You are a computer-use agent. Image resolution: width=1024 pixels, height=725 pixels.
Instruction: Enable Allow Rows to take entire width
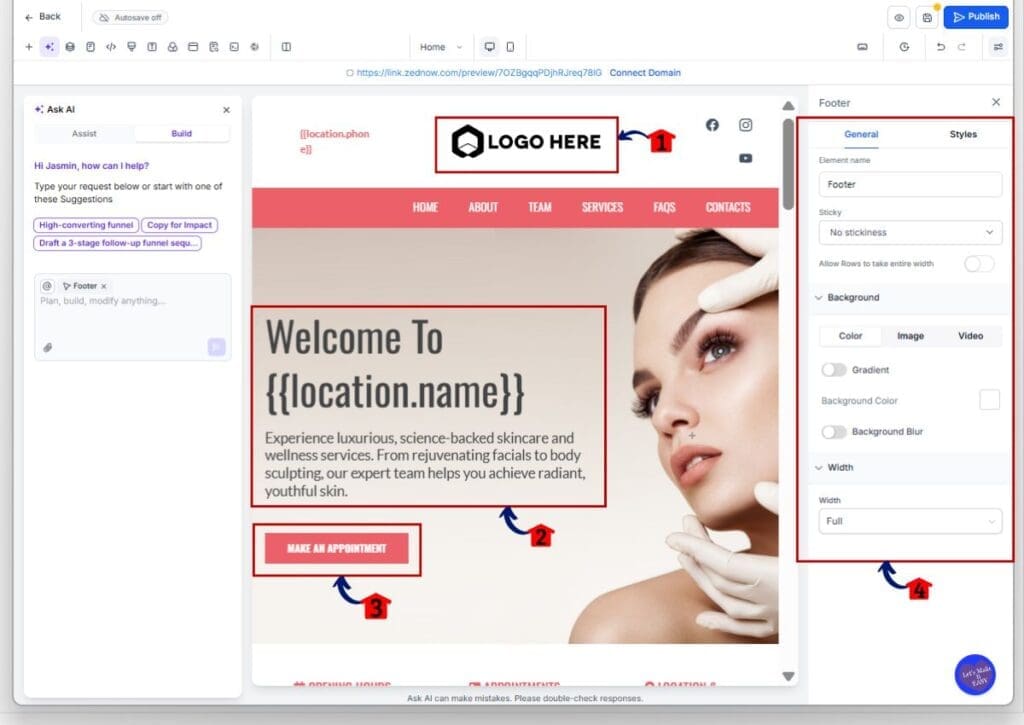click(x=978, y=263)
